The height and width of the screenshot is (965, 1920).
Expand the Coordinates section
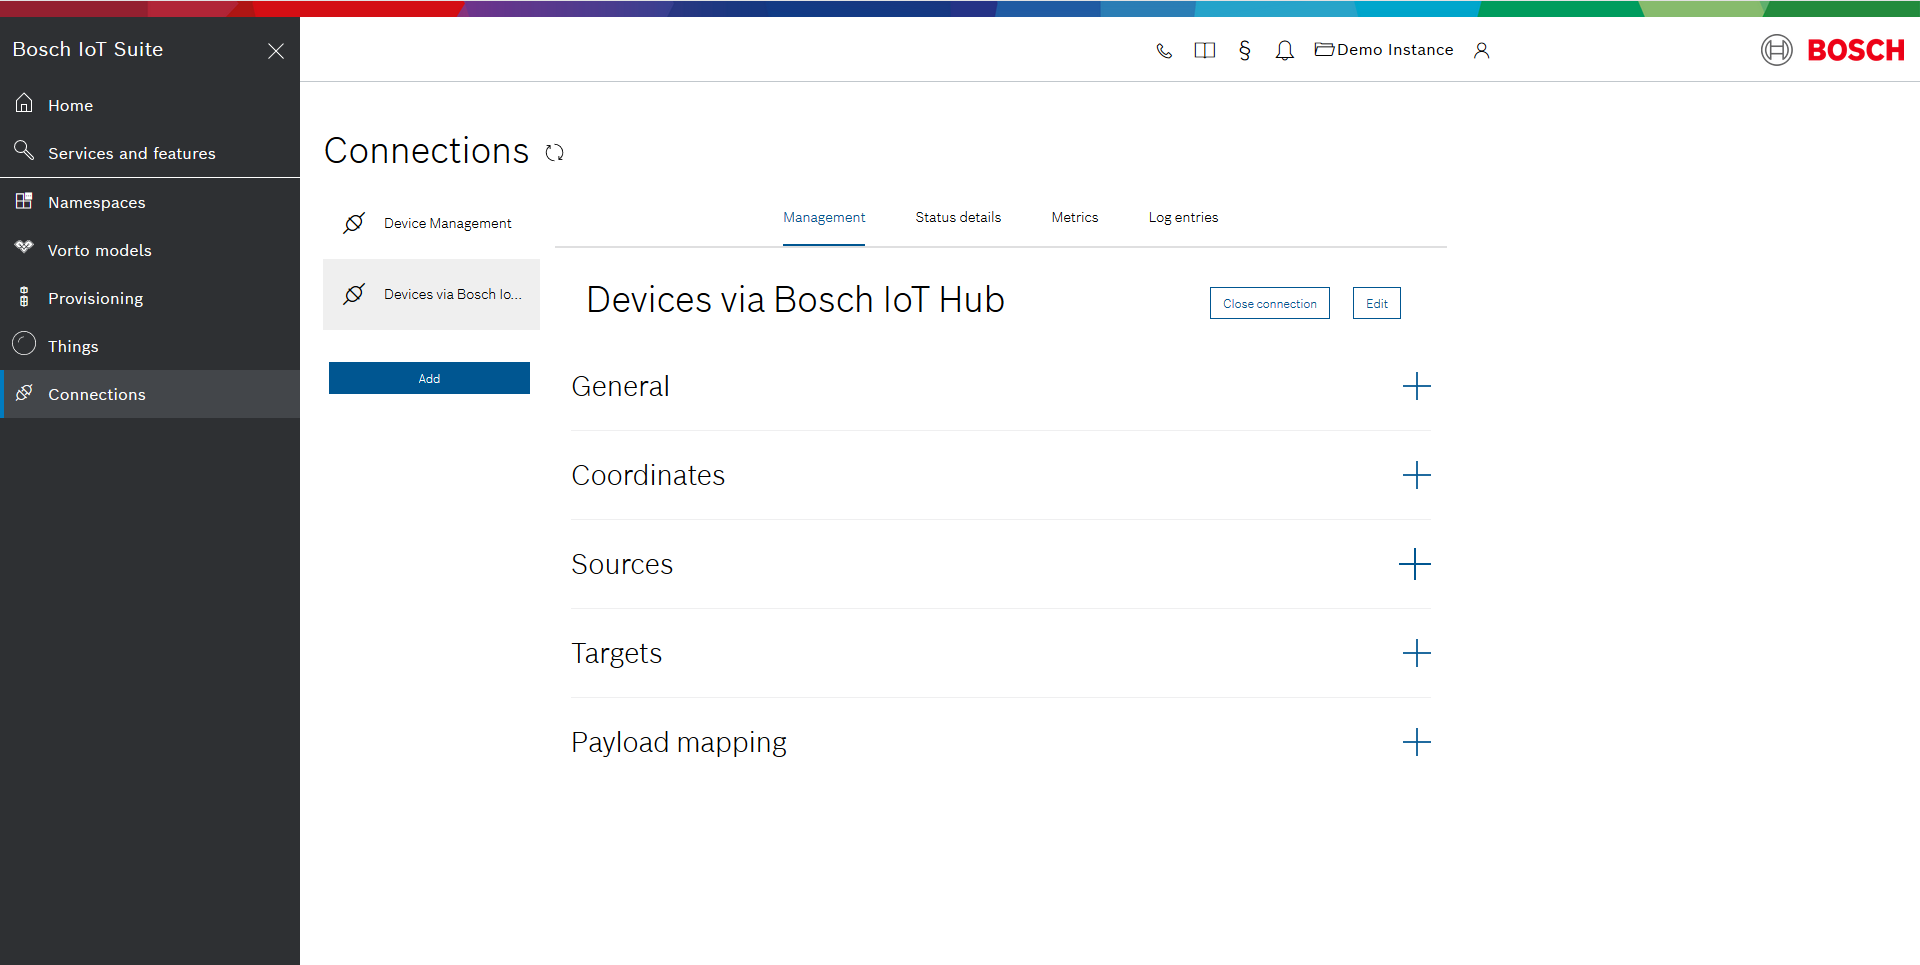pyautogui.click(x=1416, y=475)
